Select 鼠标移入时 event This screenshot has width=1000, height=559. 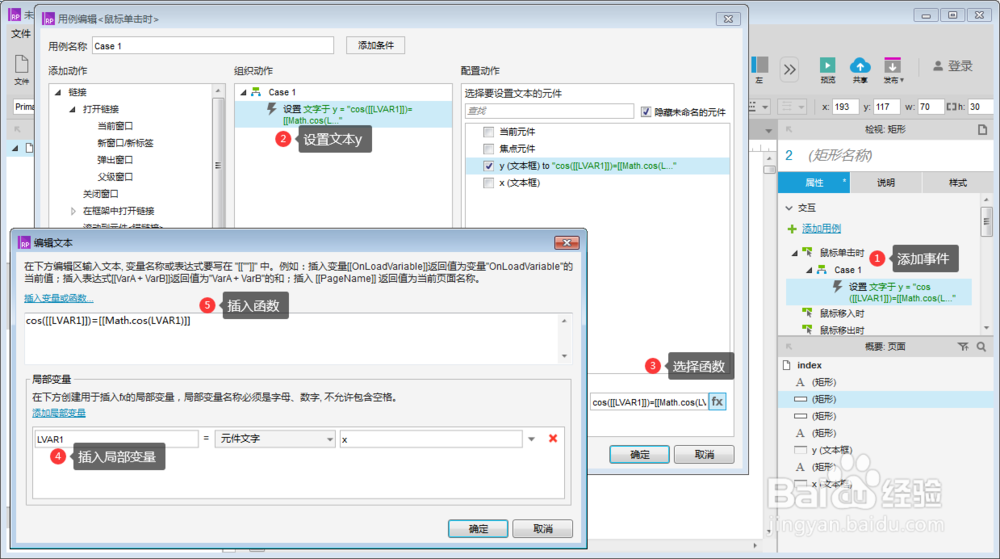pos(842,314)
